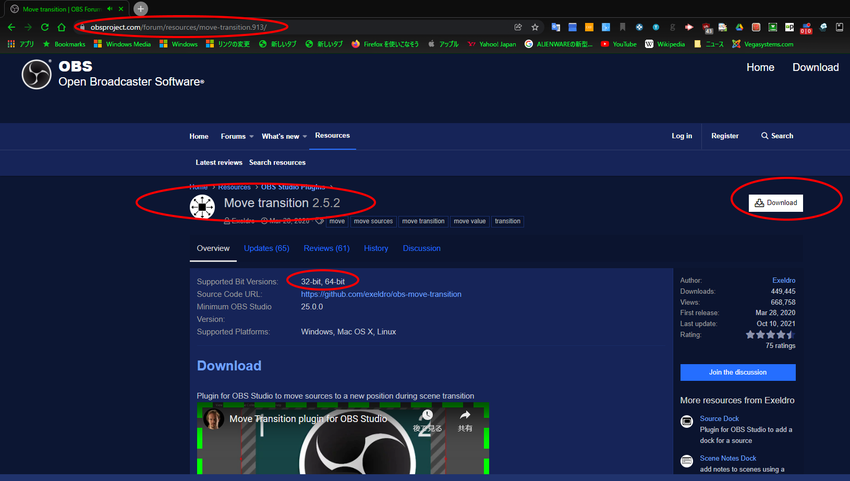
Task: Close the Move transition browser tab
Action: pos(121,9)
